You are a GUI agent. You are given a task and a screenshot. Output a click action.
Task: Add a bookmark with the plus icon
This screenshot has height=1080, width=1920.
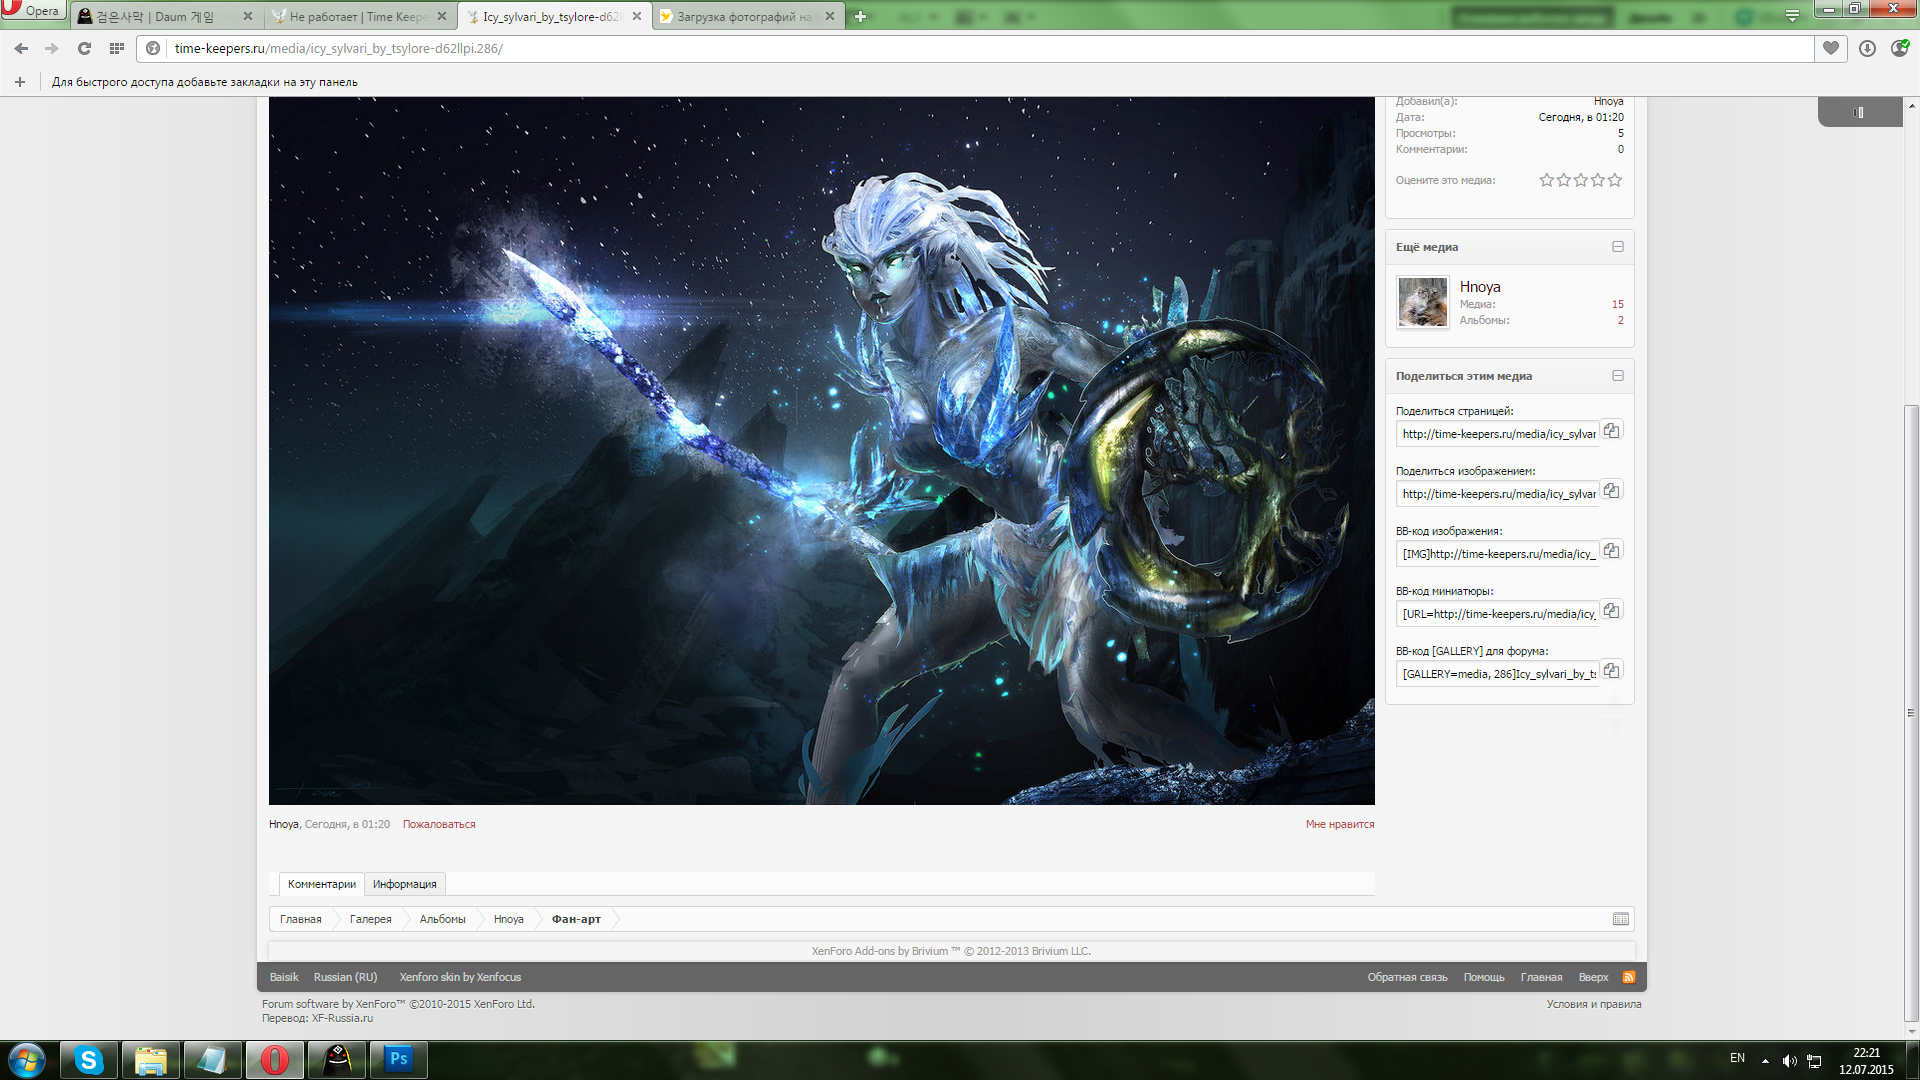pos(20,82)
